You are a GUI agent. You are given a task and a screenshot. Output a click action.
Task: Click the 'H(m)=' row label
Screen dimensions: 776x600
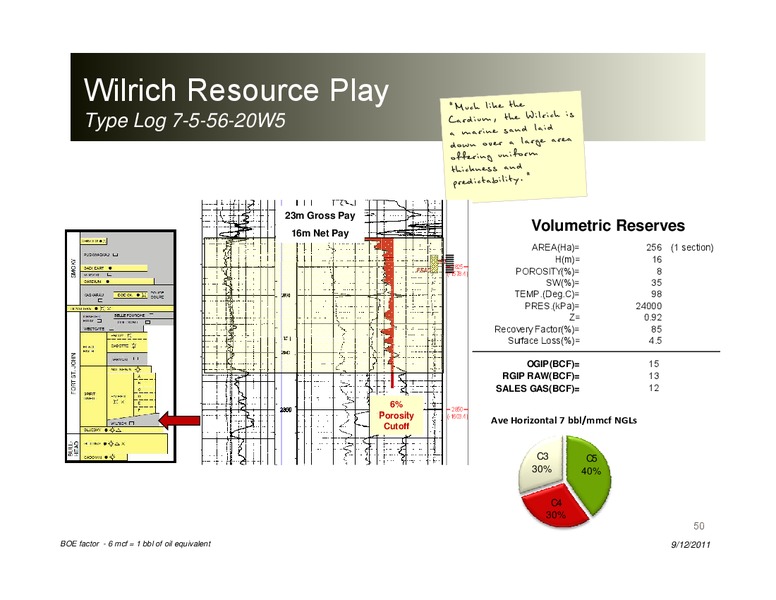tap(567, 259)
